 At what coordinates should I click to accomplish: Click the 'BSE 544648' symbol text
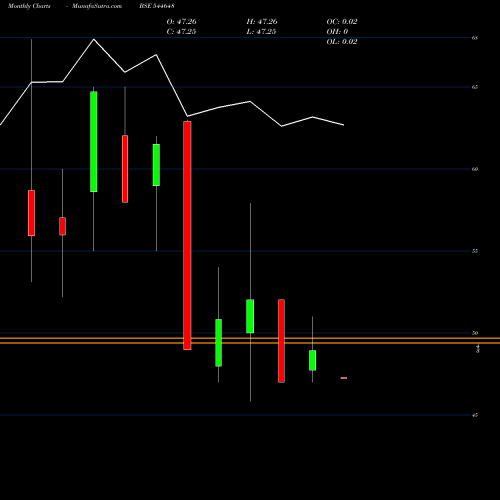coord(157,6)
